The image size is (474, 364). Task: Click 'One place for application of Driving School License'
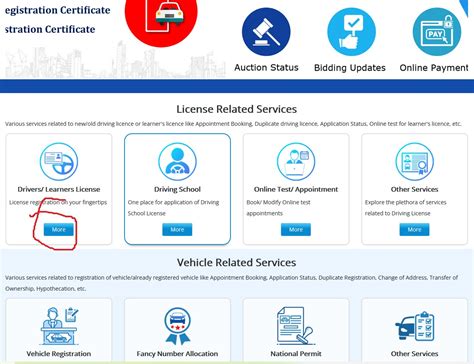point(173,208)
